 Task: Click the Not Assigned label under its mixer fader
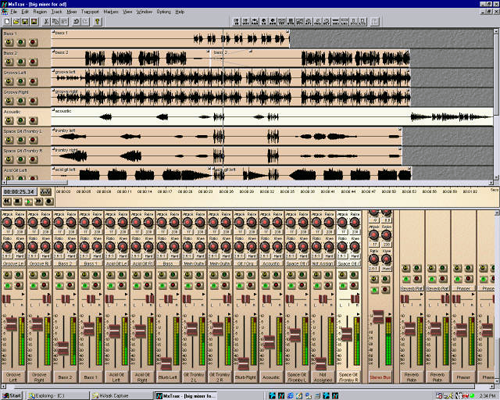tap(322, 377)
